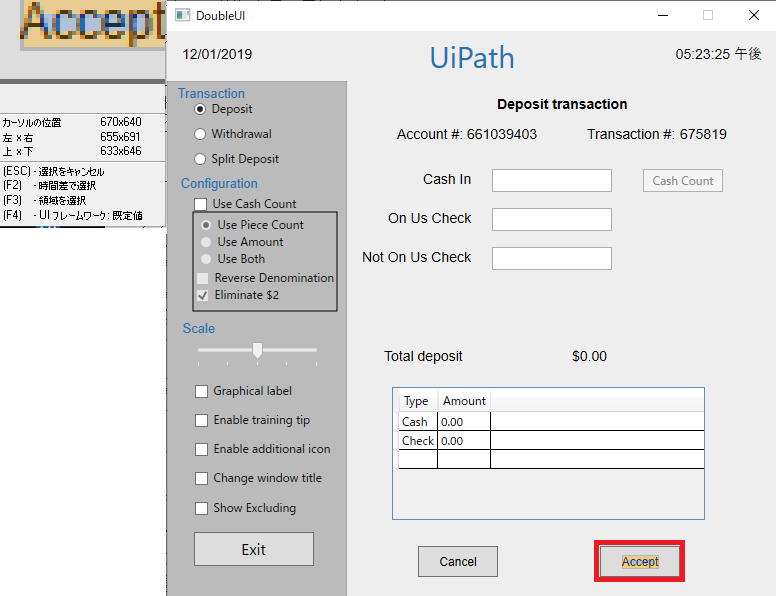Click the Check amount cell in table
Image resolution: width=776 pixels, height=596 pixels.
(463, 441)
